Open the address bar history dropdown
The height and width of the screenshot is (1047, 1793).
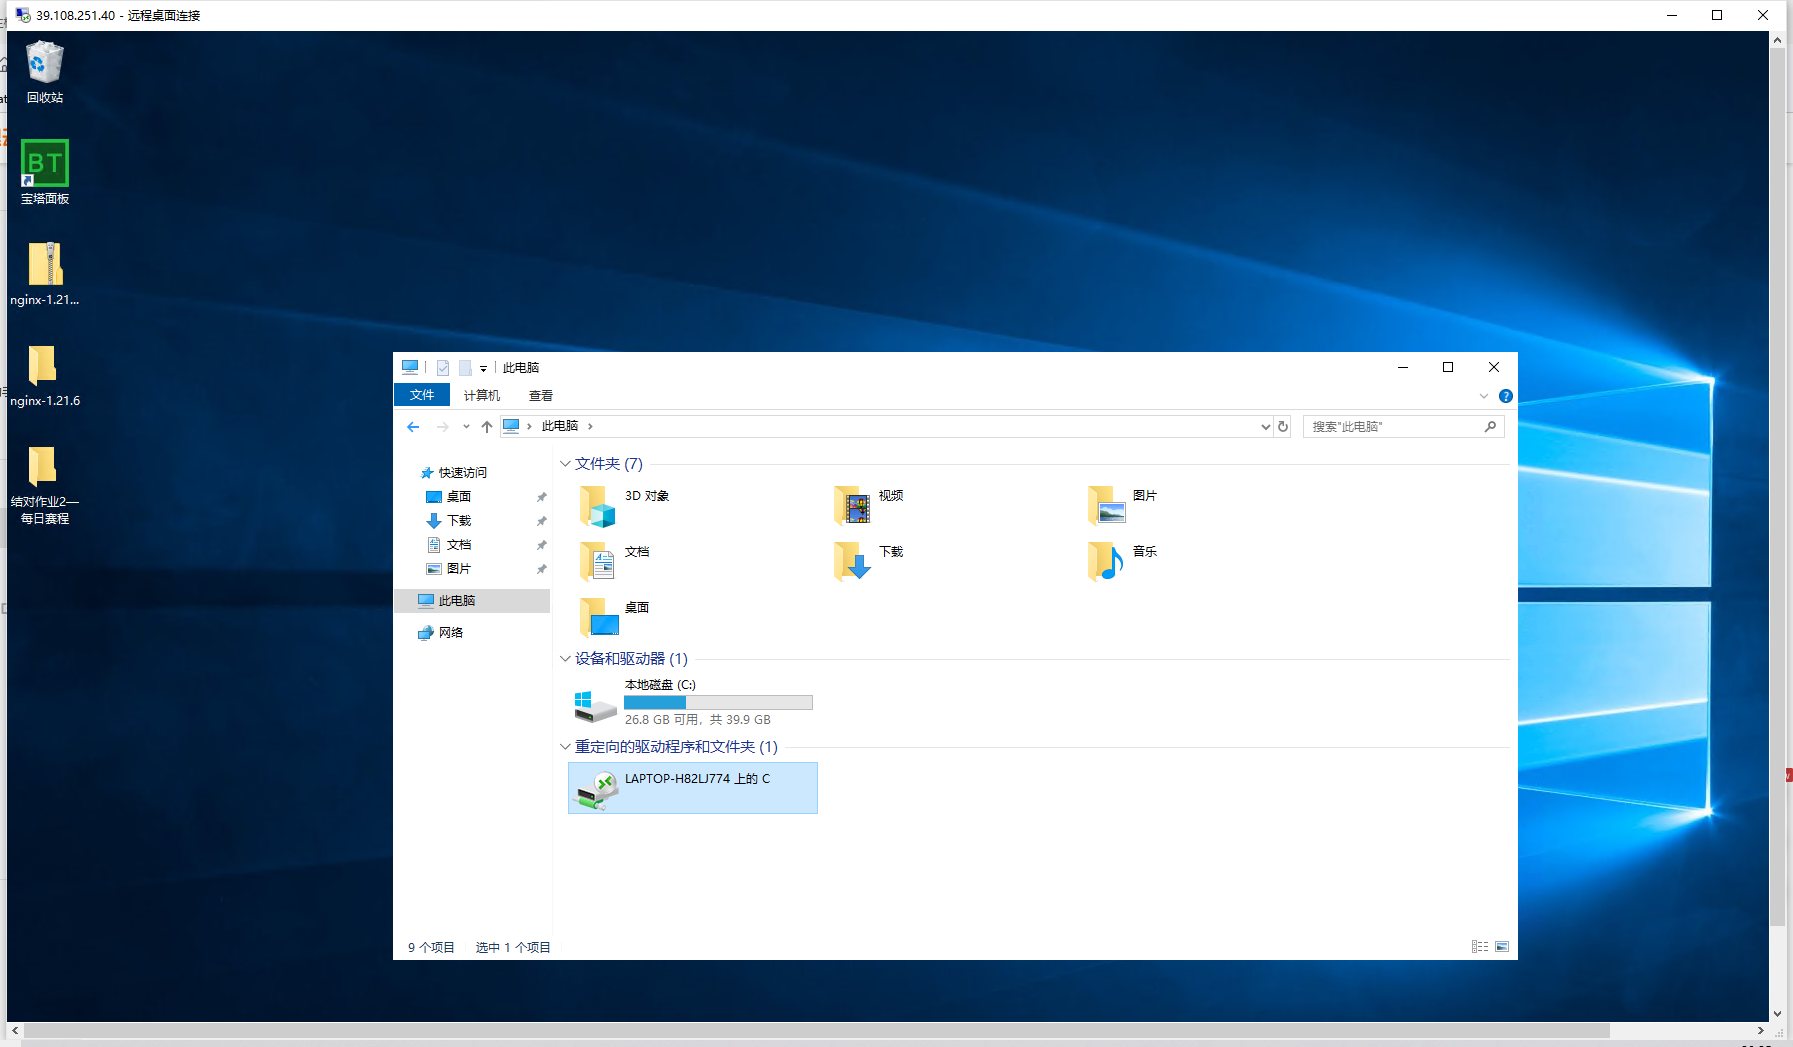pos(1266,427)
